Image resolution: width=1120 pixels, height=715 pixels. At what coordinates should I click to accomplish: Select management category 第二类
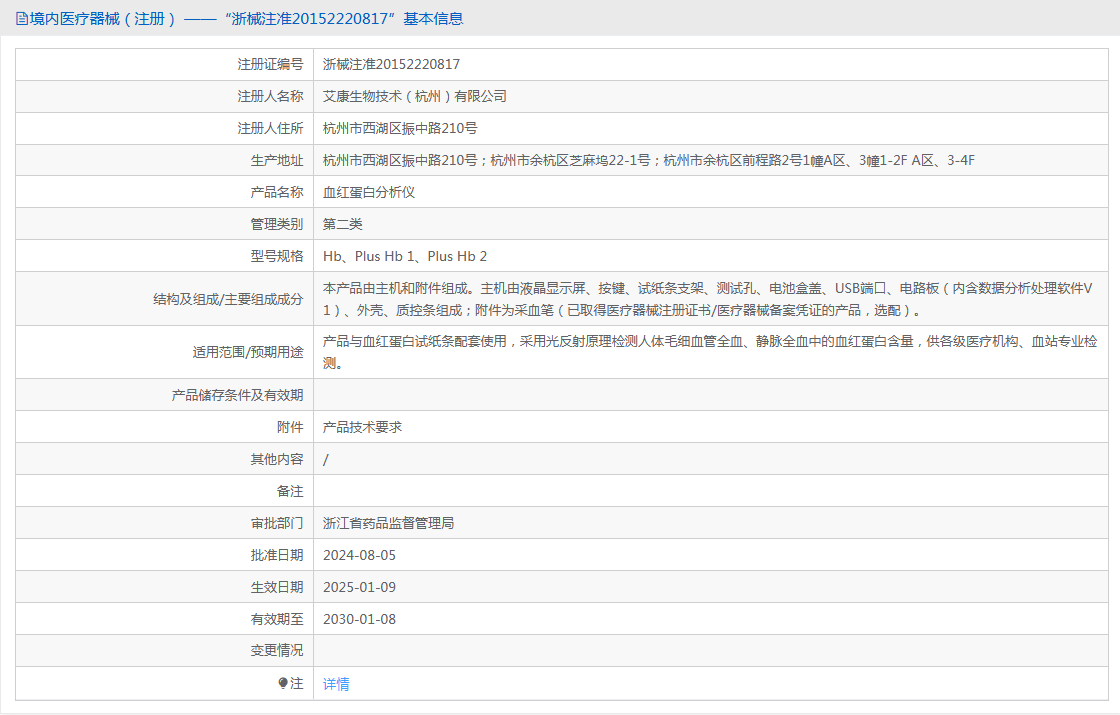342,224
